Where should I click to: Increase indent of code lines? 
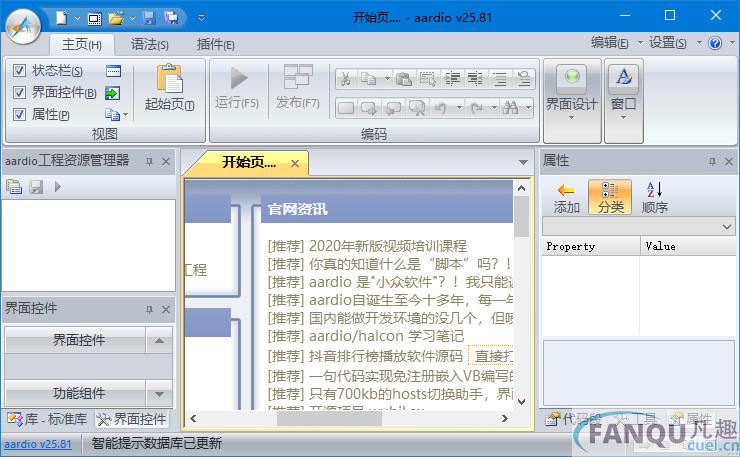[x=452, y=79]
